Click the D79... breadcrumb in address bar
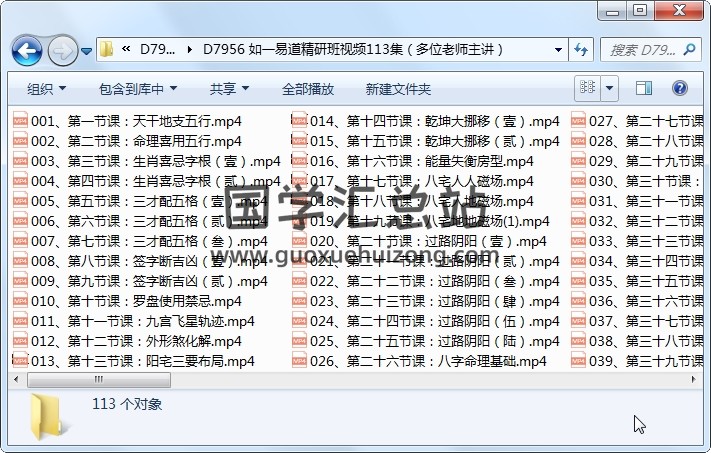 [x=158, y=49]
